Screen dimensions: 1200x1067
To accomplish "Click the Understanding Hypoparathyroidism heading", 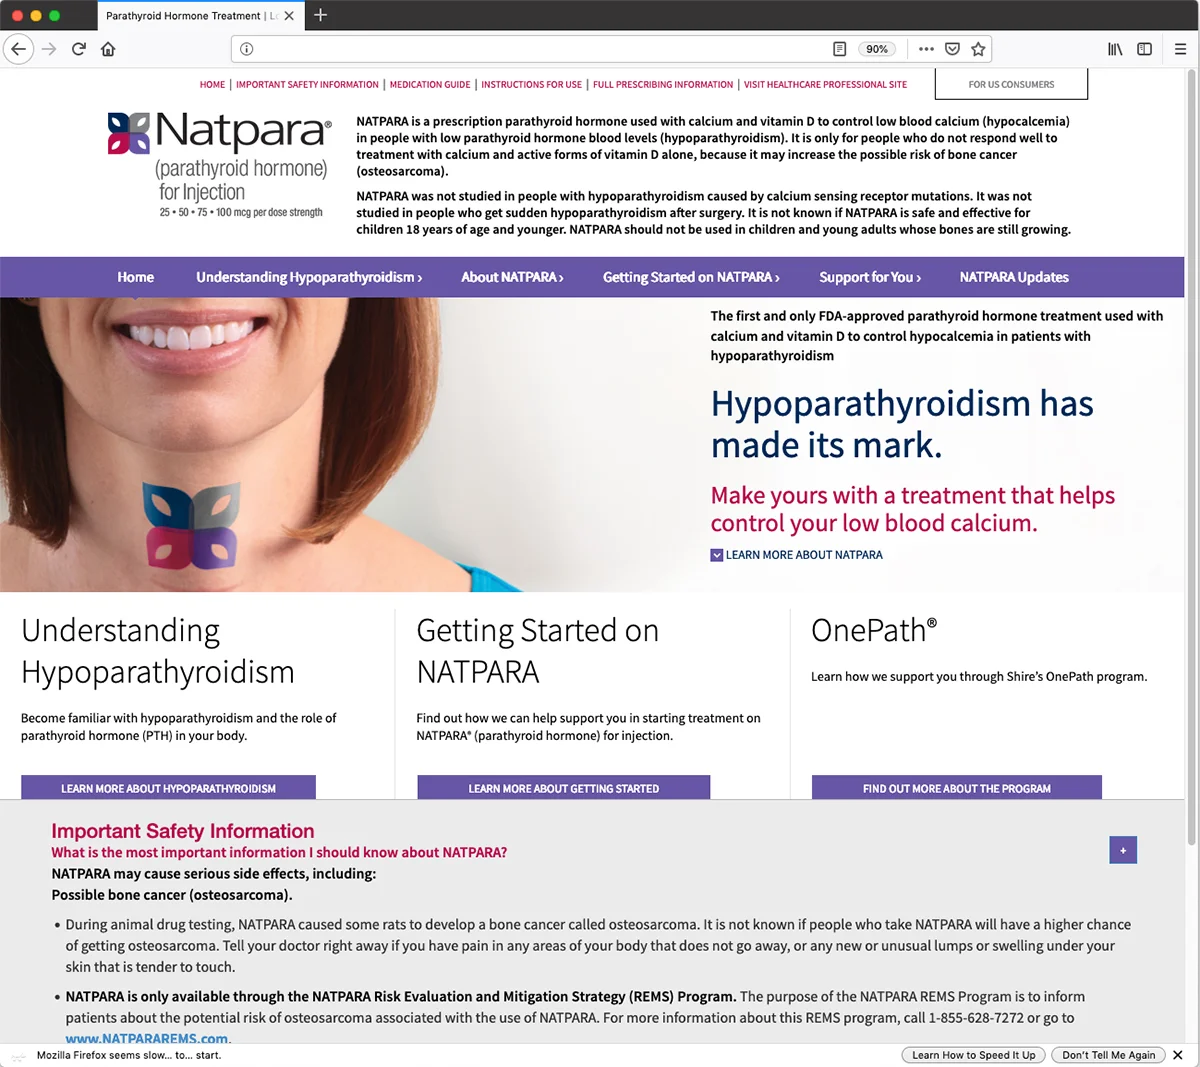I will click(158, 651).
